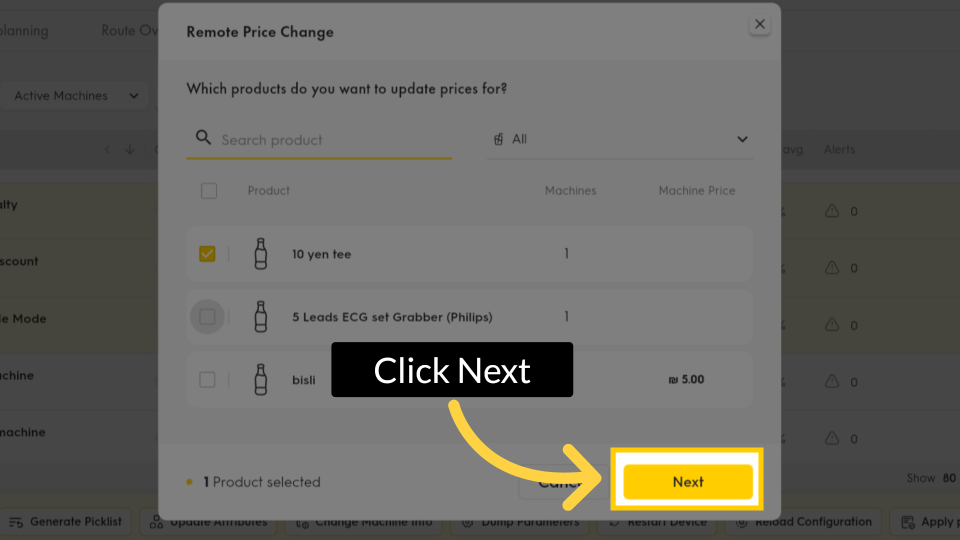Click the sort down arrow icon

tap(130, 150)
